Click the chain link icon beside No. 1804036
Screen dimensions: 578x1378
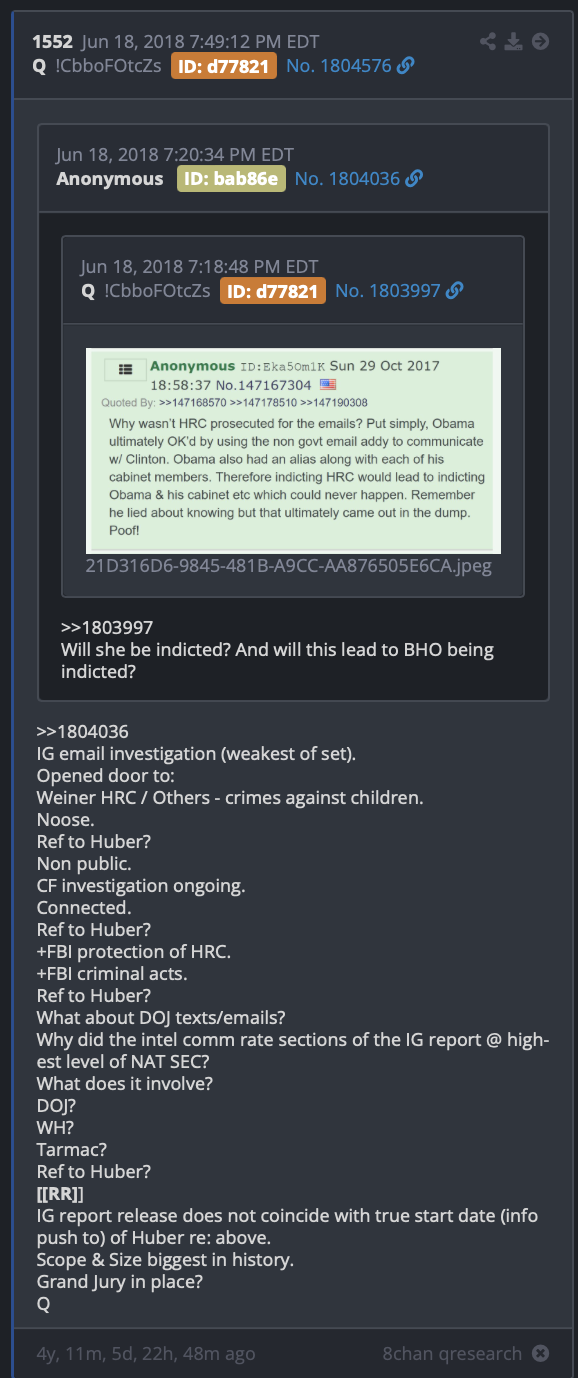click(x=414, y=179)
